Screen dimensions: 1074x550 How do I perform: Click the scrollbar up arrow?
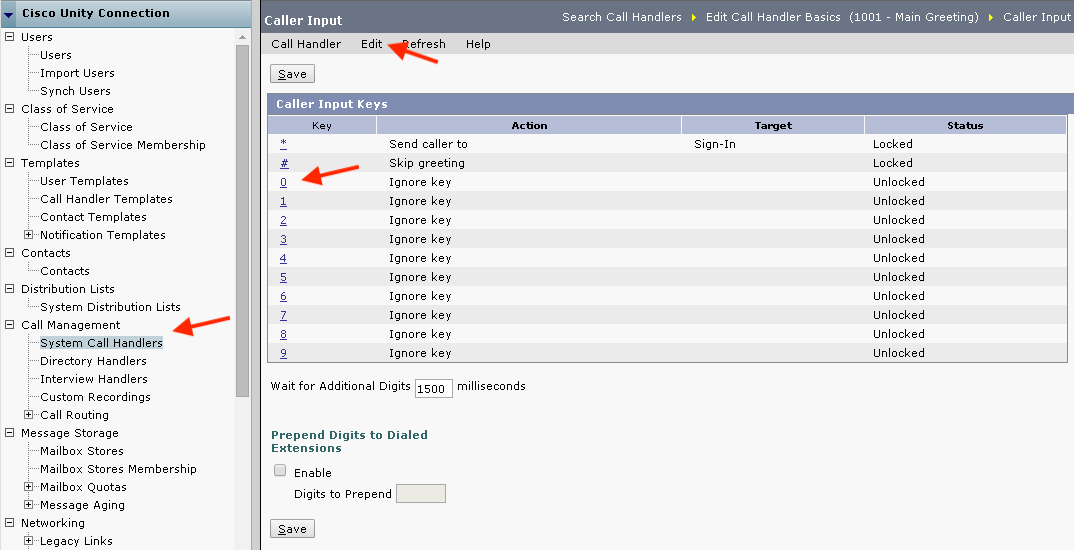[x=242, y=37]
